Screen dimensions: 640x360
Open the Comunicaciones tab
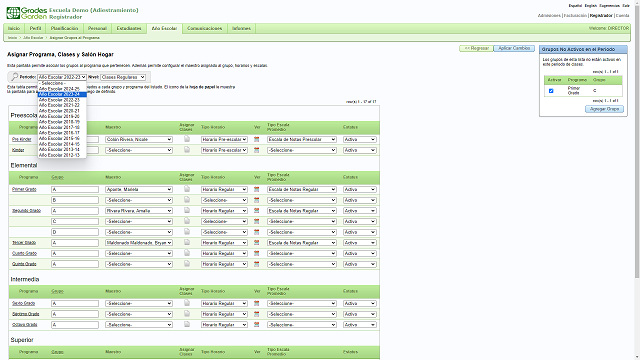(x=204, y=29)
